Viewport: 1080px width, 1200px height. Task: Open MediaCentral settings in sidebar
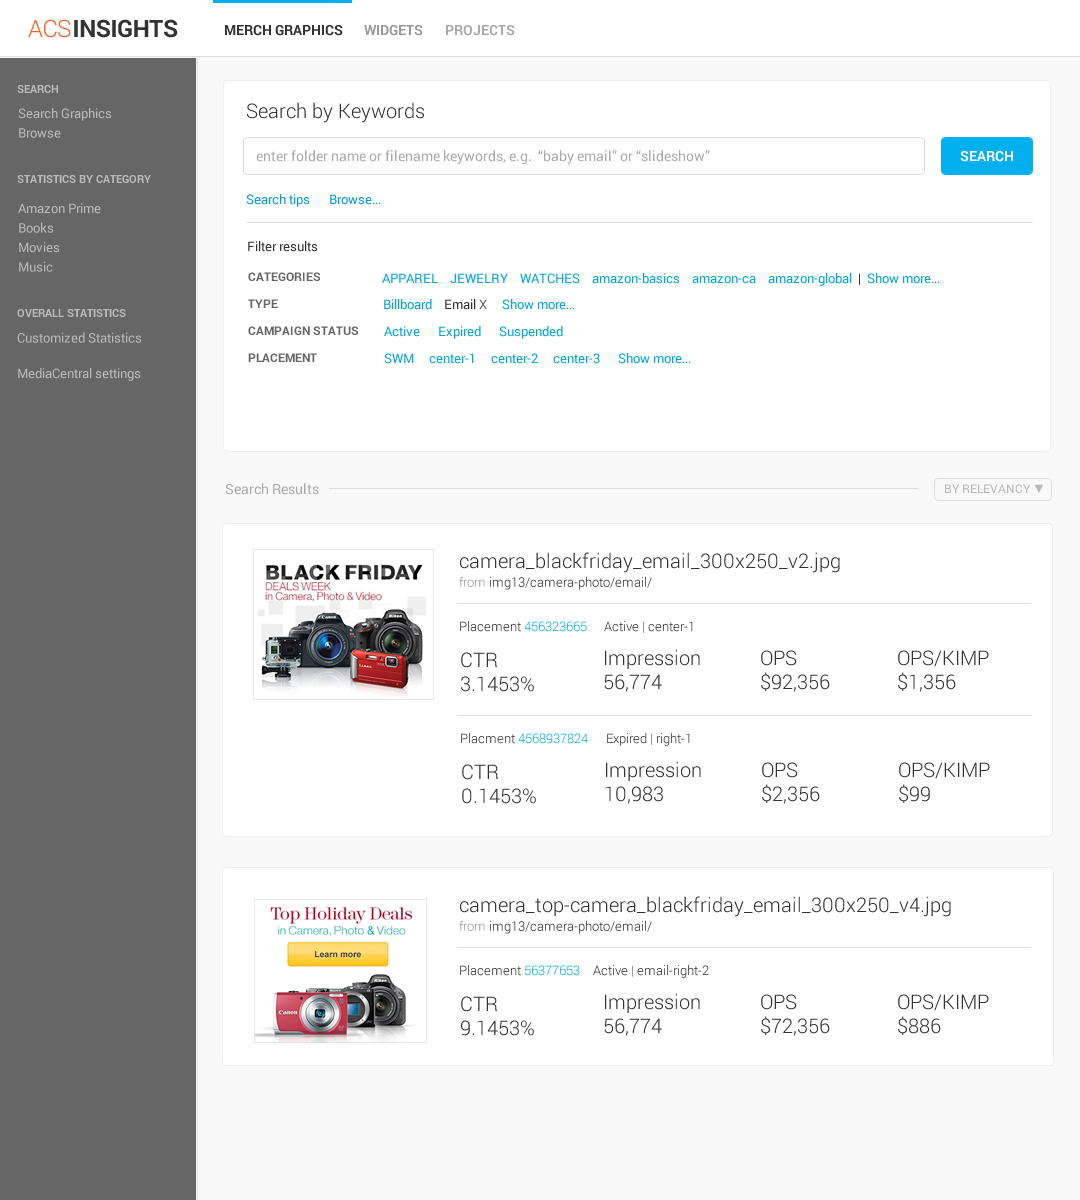click(x=79, y=374)
